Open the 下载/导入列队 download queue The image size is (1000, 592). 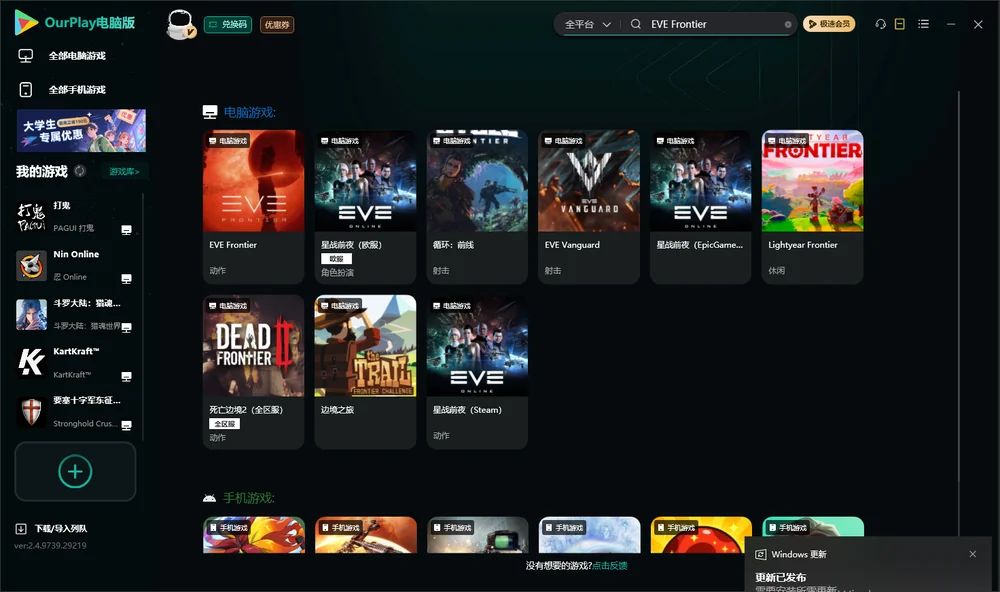[x=51, y=528]
